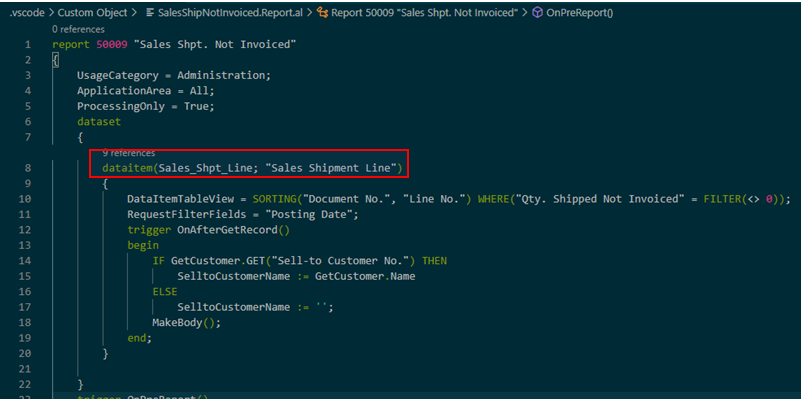Click line number 12 in the gutter
Viewport: 801px width, 399px height.
25,230
